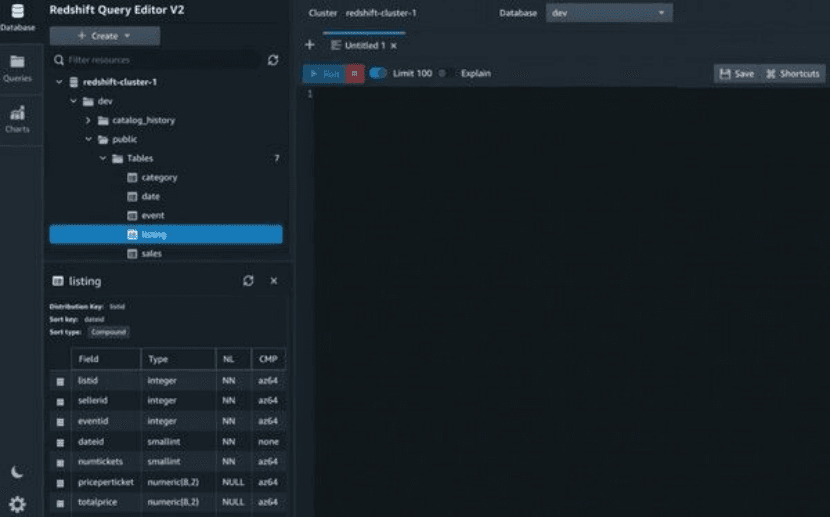The width and height of the screenshot is (830, 518).
Task: Select the date table
Action: (x=150, y=196)
